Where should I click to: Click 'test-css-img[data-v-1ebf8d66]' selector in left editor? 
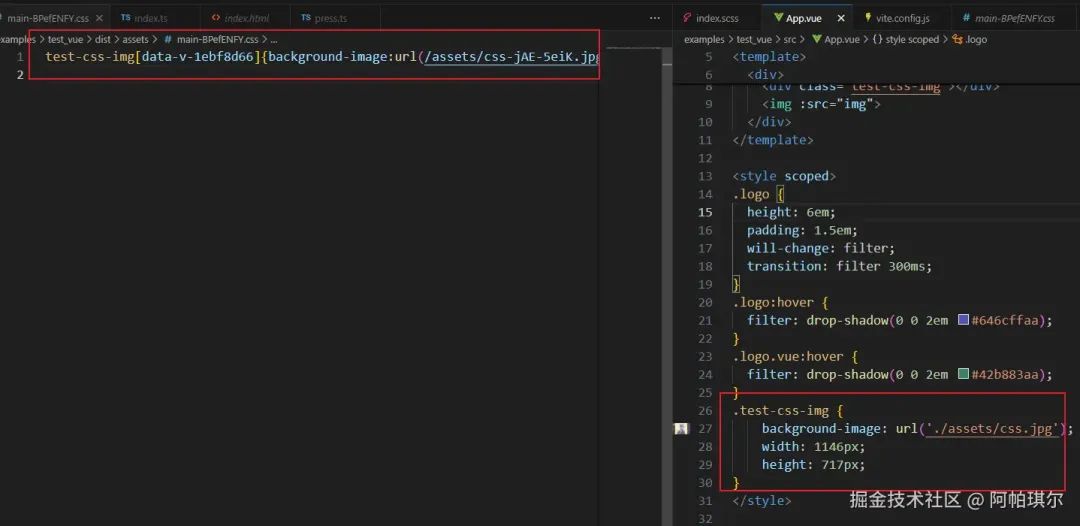[155, 56]
